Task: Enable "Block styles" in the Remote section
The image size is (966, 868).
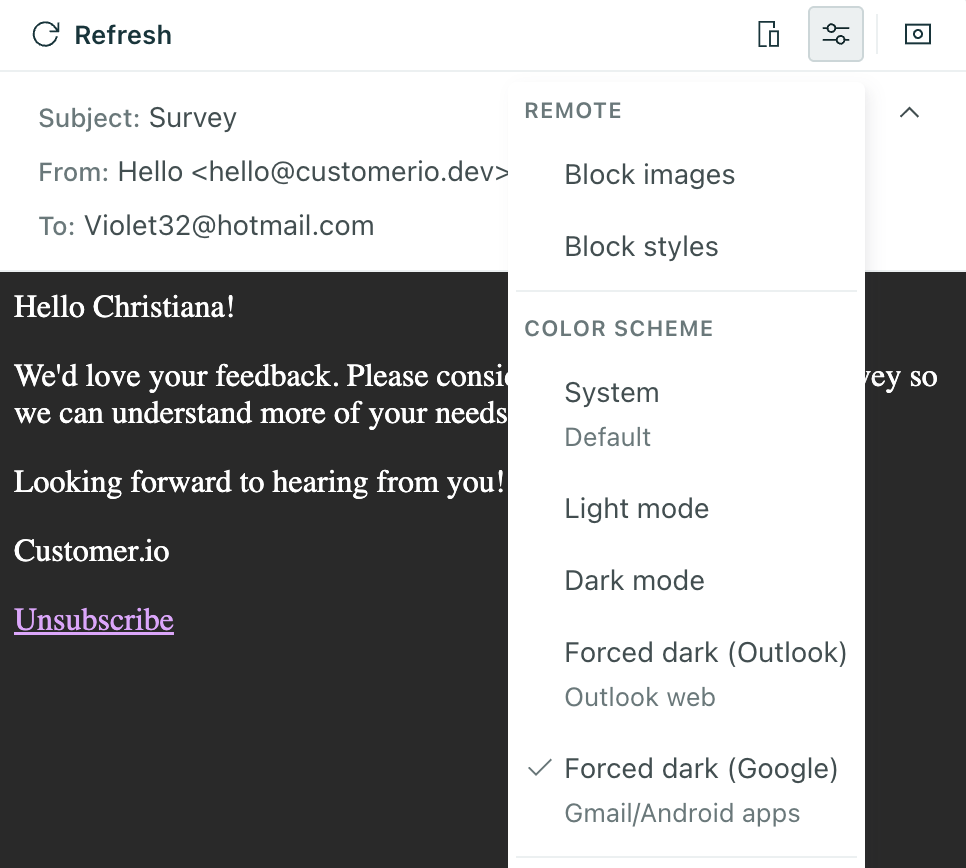Action: pos(641,246)
